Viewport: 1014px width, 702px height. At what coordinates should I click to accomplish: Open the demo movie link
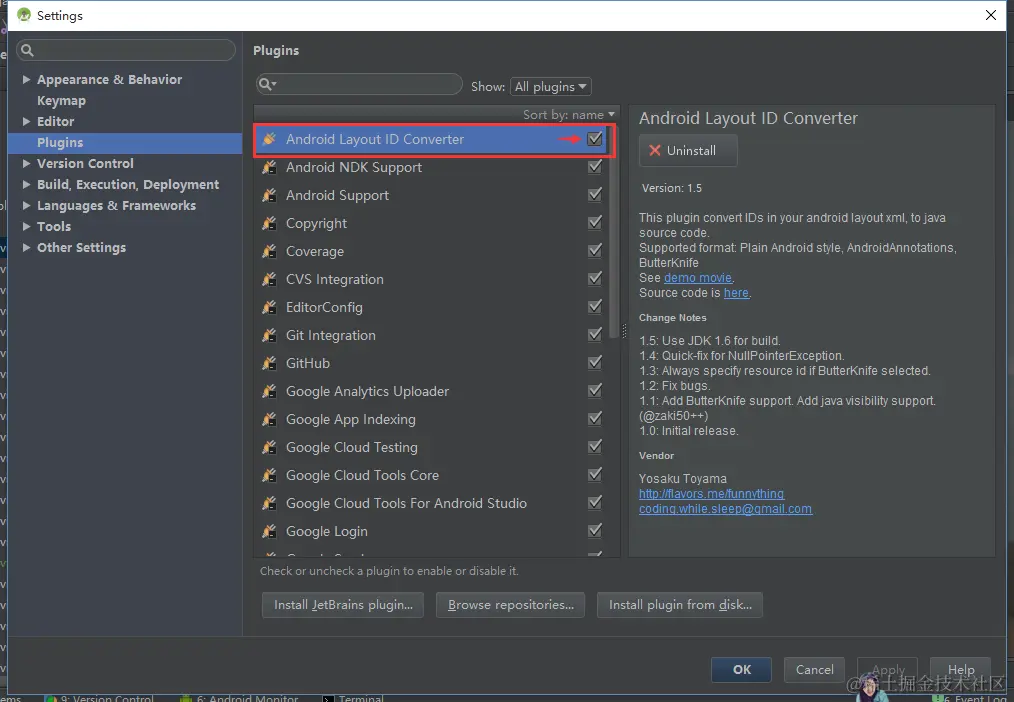698,277
